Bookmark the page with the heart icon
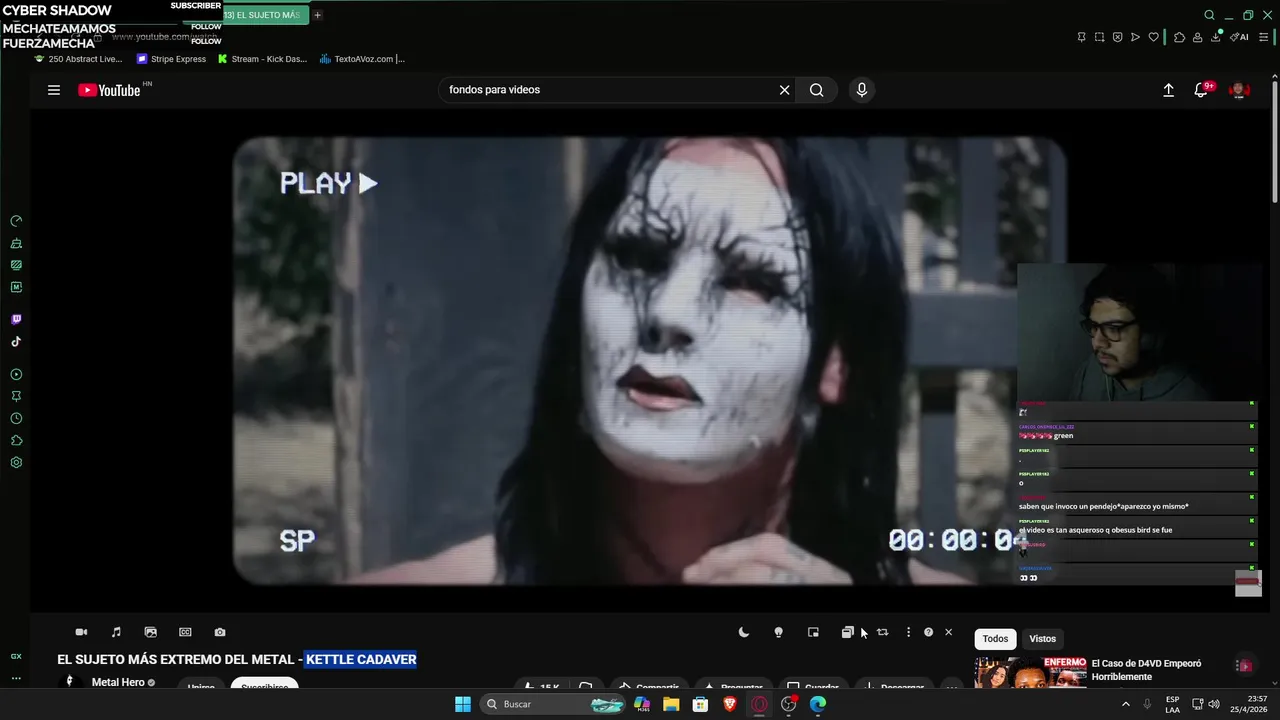Image resolution: width=1280 pixels, height=720 pixels. point(1153,37)
